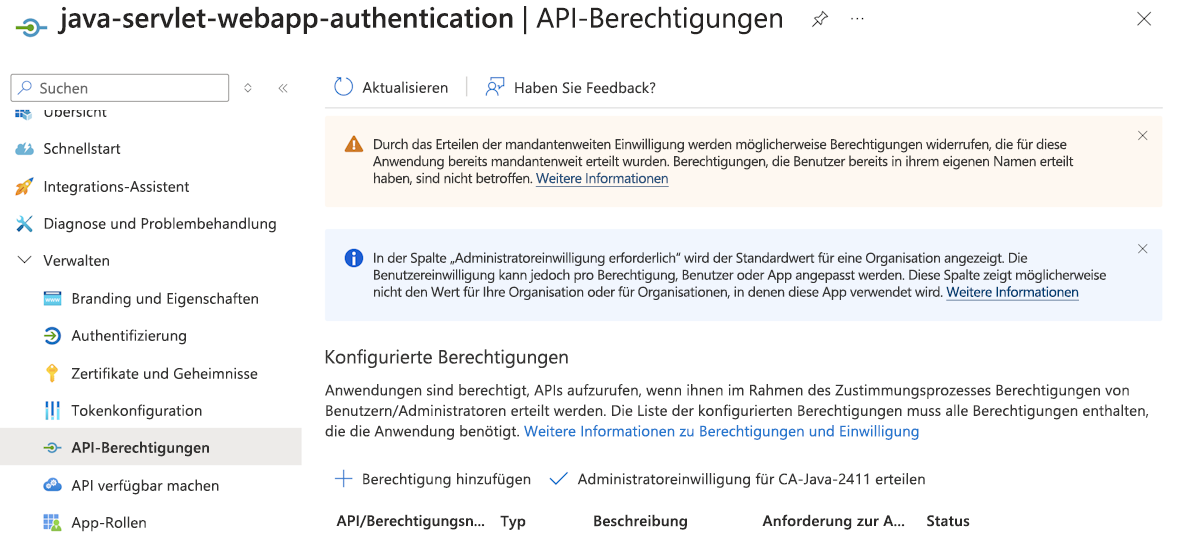
Task: Click the App-Rollen grid icon
Action: 53,522
